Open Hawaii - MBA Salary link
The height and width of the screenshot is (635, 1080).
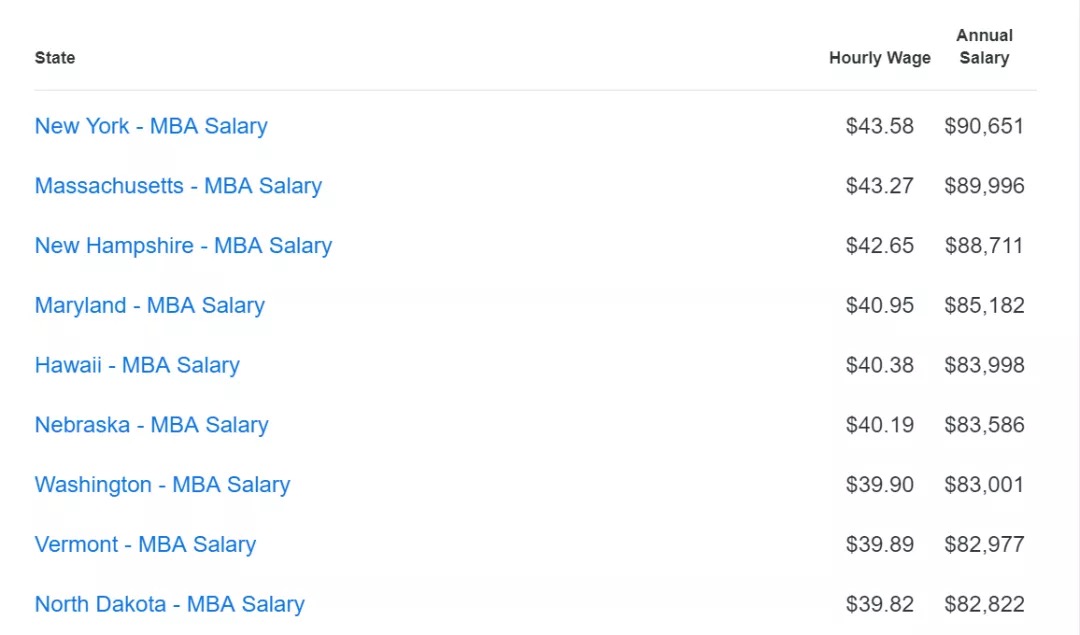[x=137, y=365]
